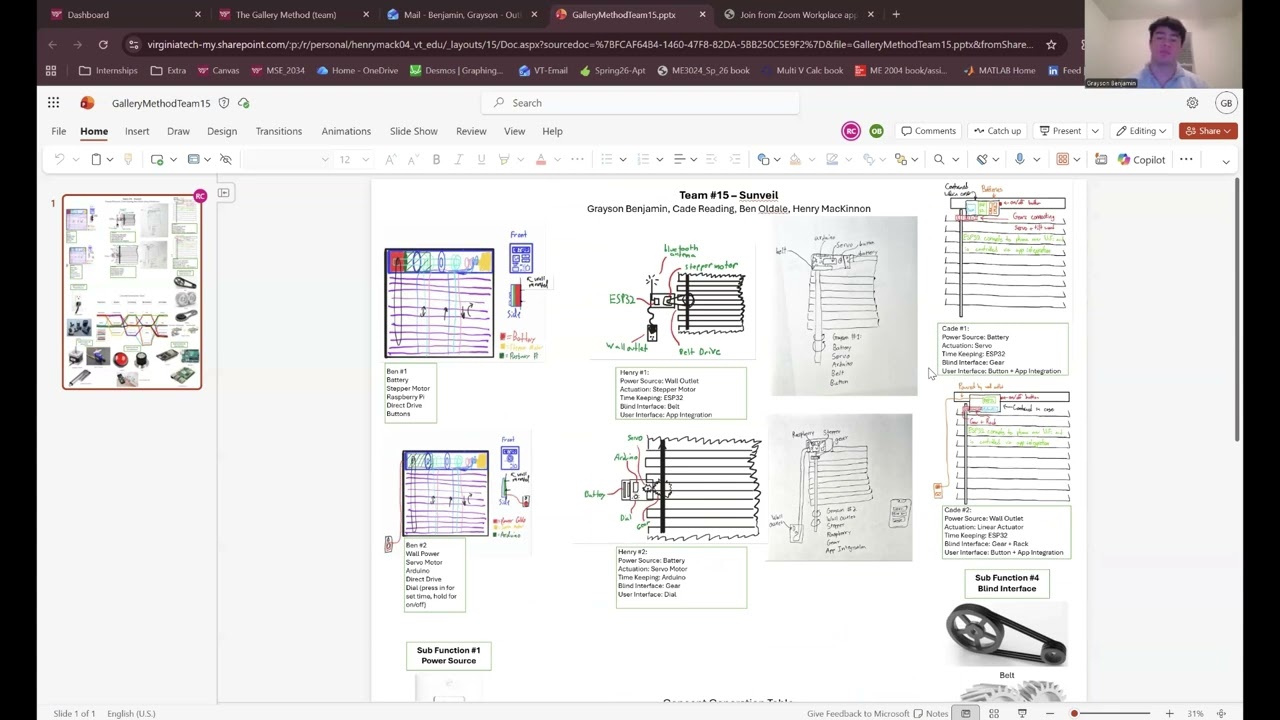Screen dimensions: 1280x720
Task: Click the Catch up button
Action: [997, 131]
